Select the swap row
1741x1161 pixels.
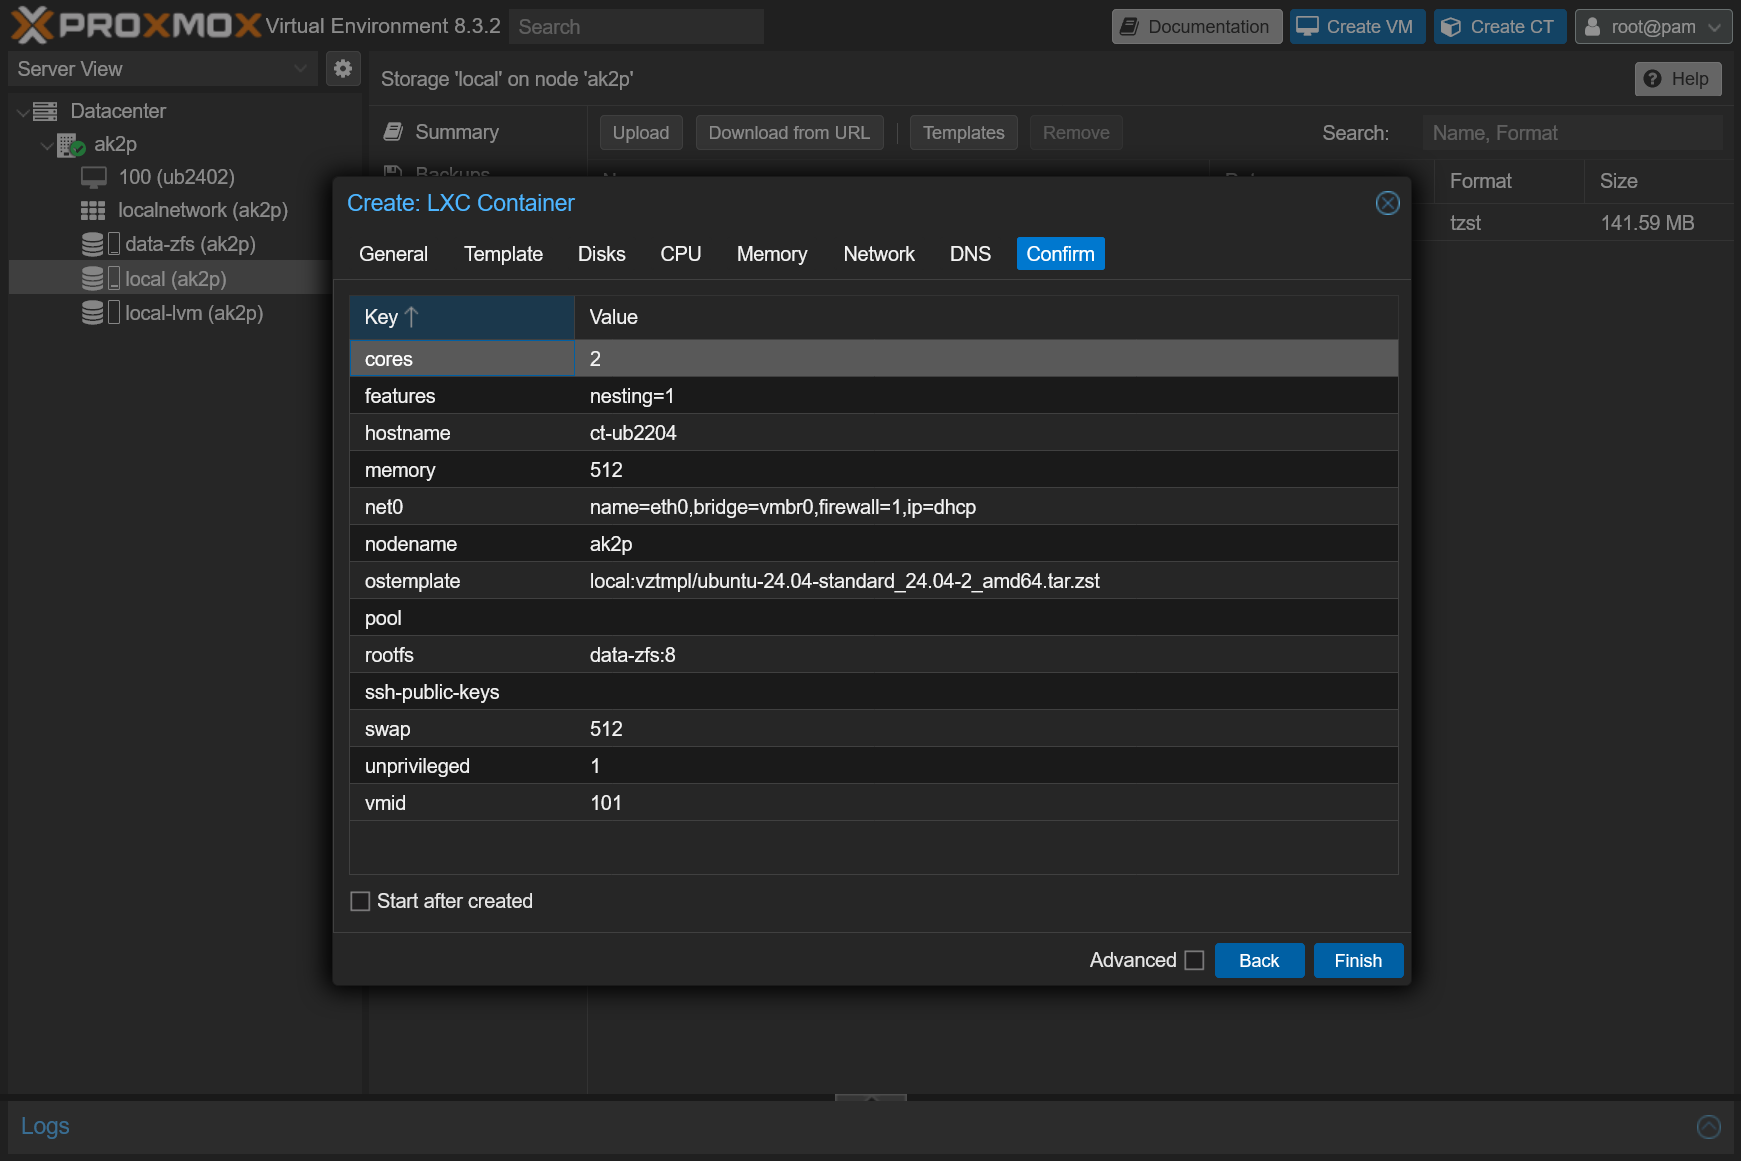coord(874,728)
